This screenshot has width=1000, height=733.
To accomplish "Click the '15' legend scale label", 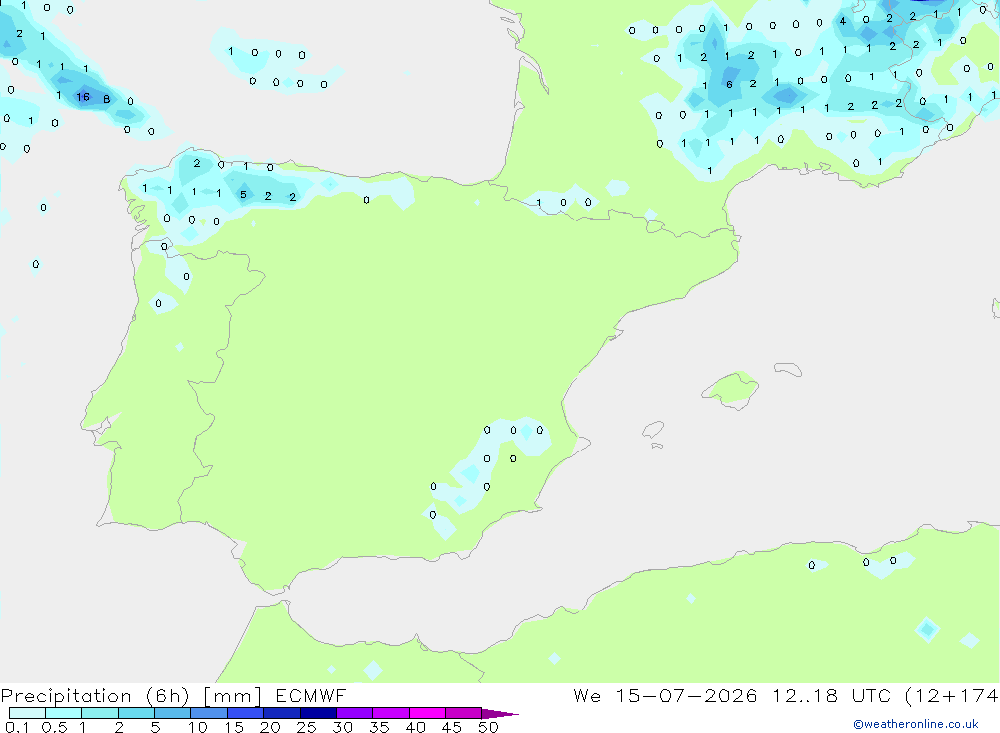I will tap(234, 727).
